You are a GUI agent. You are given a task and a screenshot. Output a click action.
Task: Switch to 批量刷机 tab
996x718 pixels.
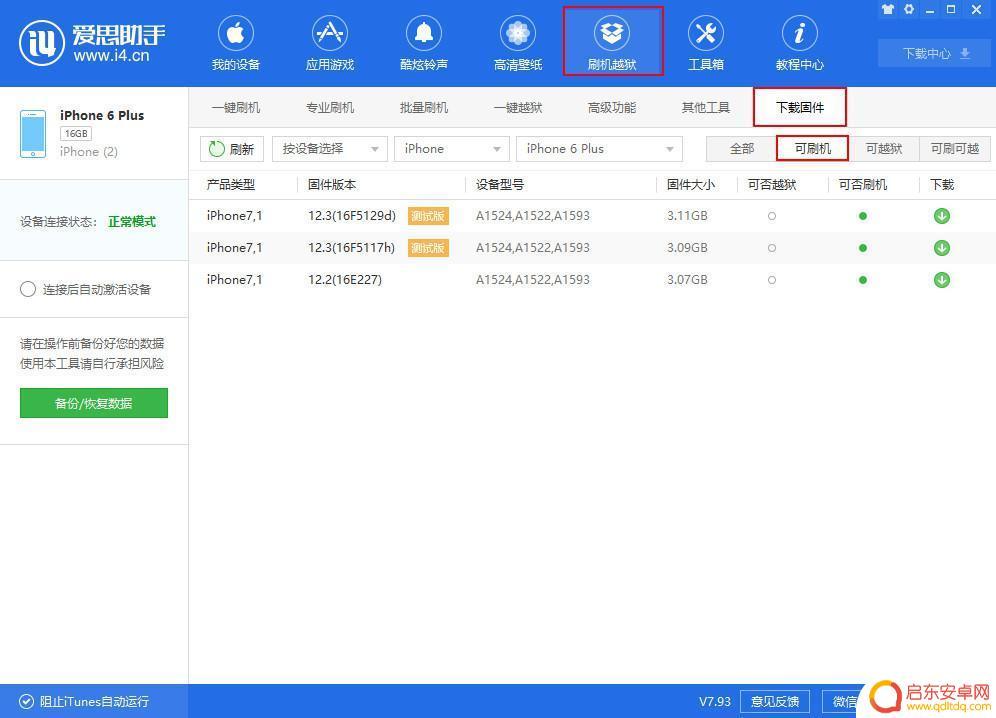coord(424,107)
